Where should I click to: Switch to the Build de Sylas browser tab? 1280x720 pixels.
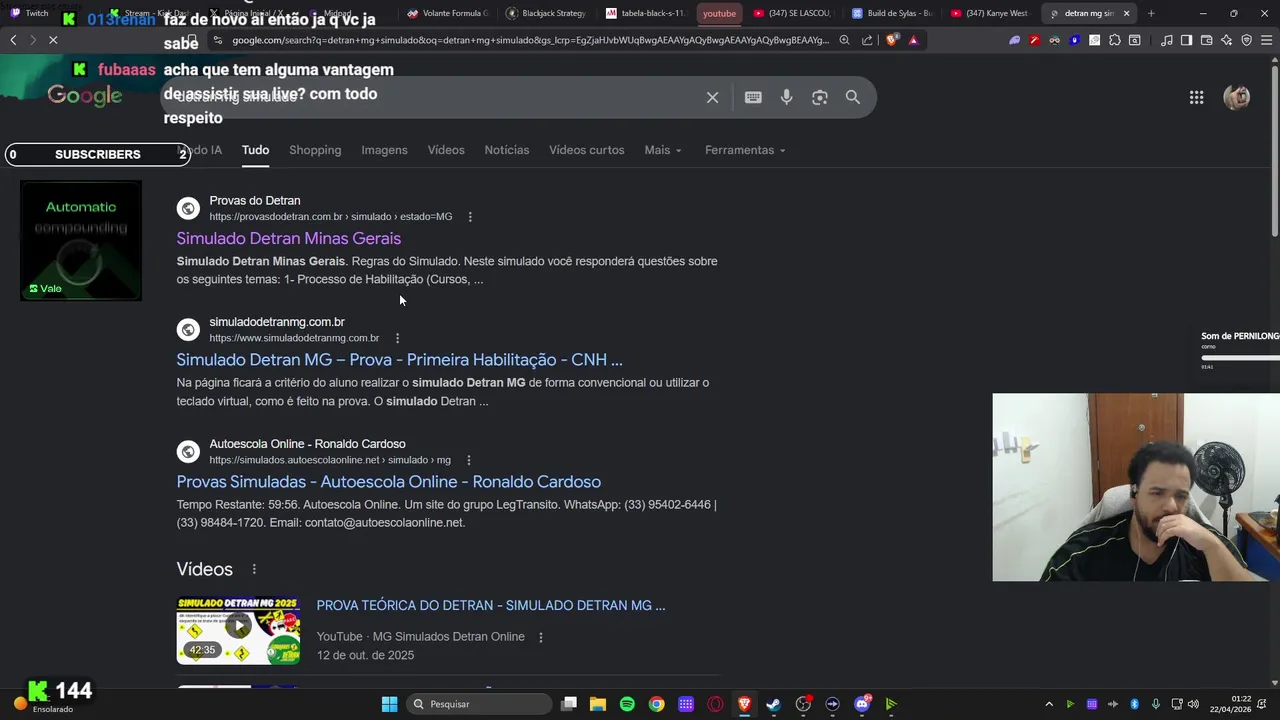coord(892,13)
